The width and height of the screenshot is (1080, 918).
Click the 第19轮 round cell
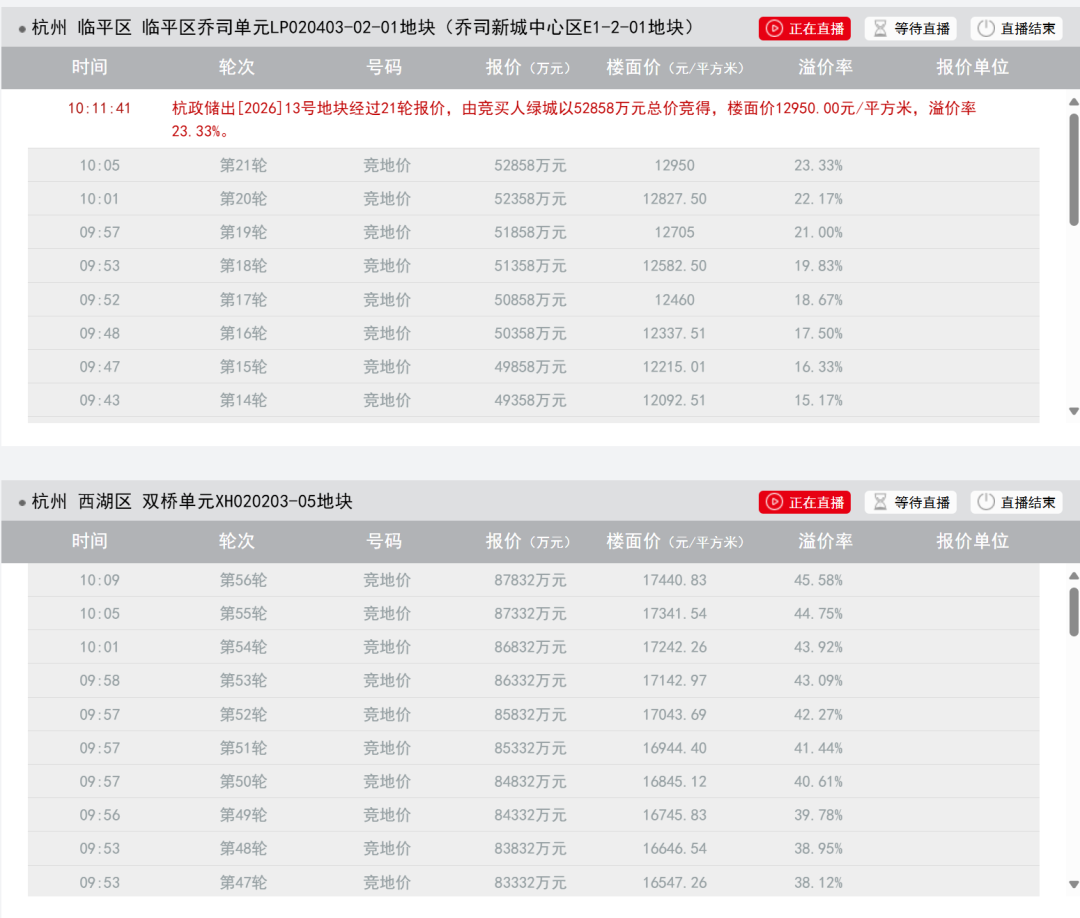(243, 232)
